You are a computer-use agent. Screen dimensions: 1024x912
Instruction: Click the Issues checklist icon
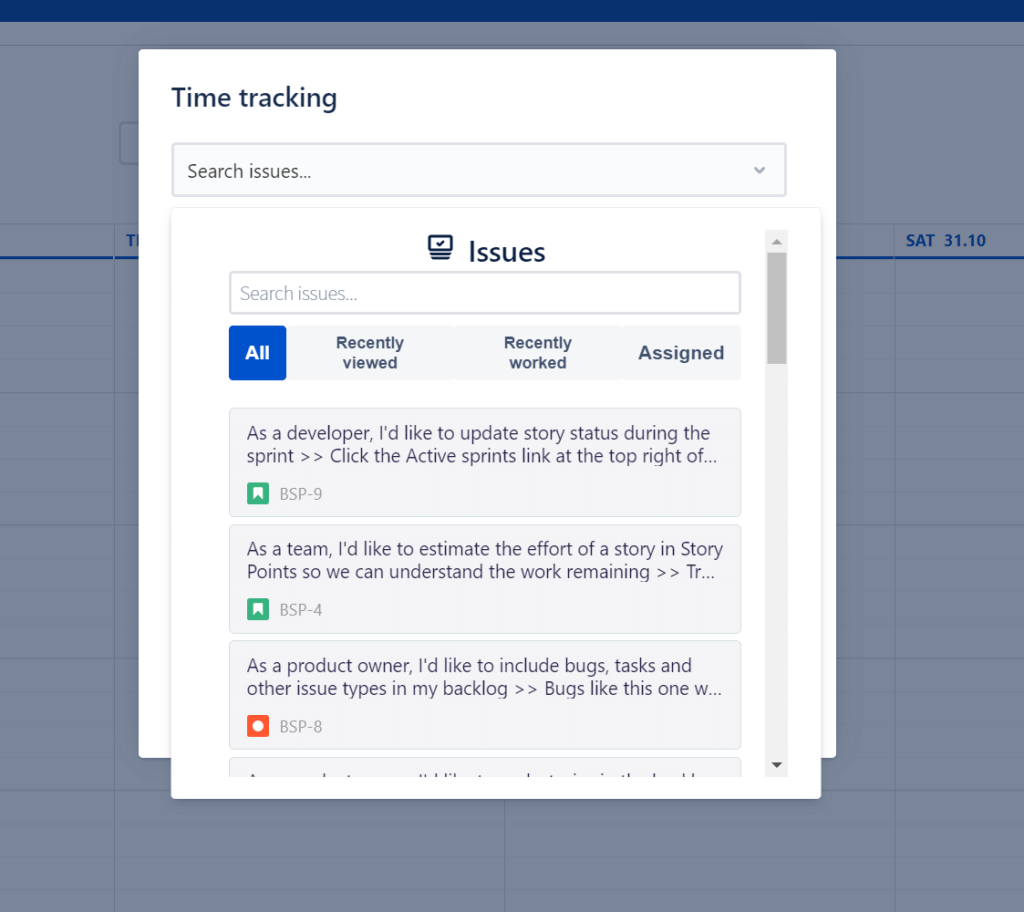point(440,248)
